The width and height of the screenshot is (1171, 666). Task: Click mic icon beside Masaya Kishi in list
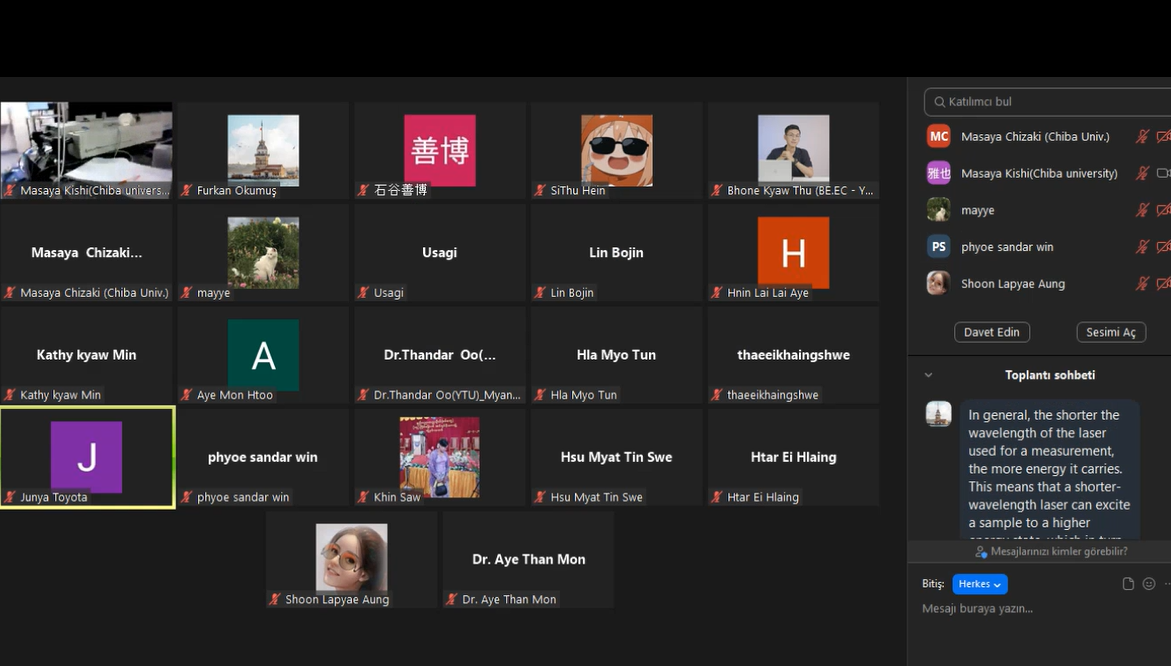[x=1142, y=174]
